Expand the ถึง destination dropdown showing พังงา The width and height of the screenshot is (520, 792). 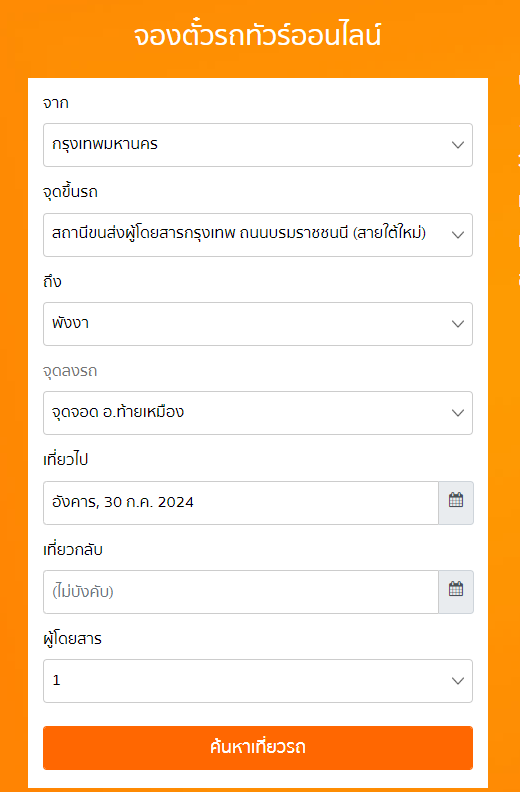point(258,324)
